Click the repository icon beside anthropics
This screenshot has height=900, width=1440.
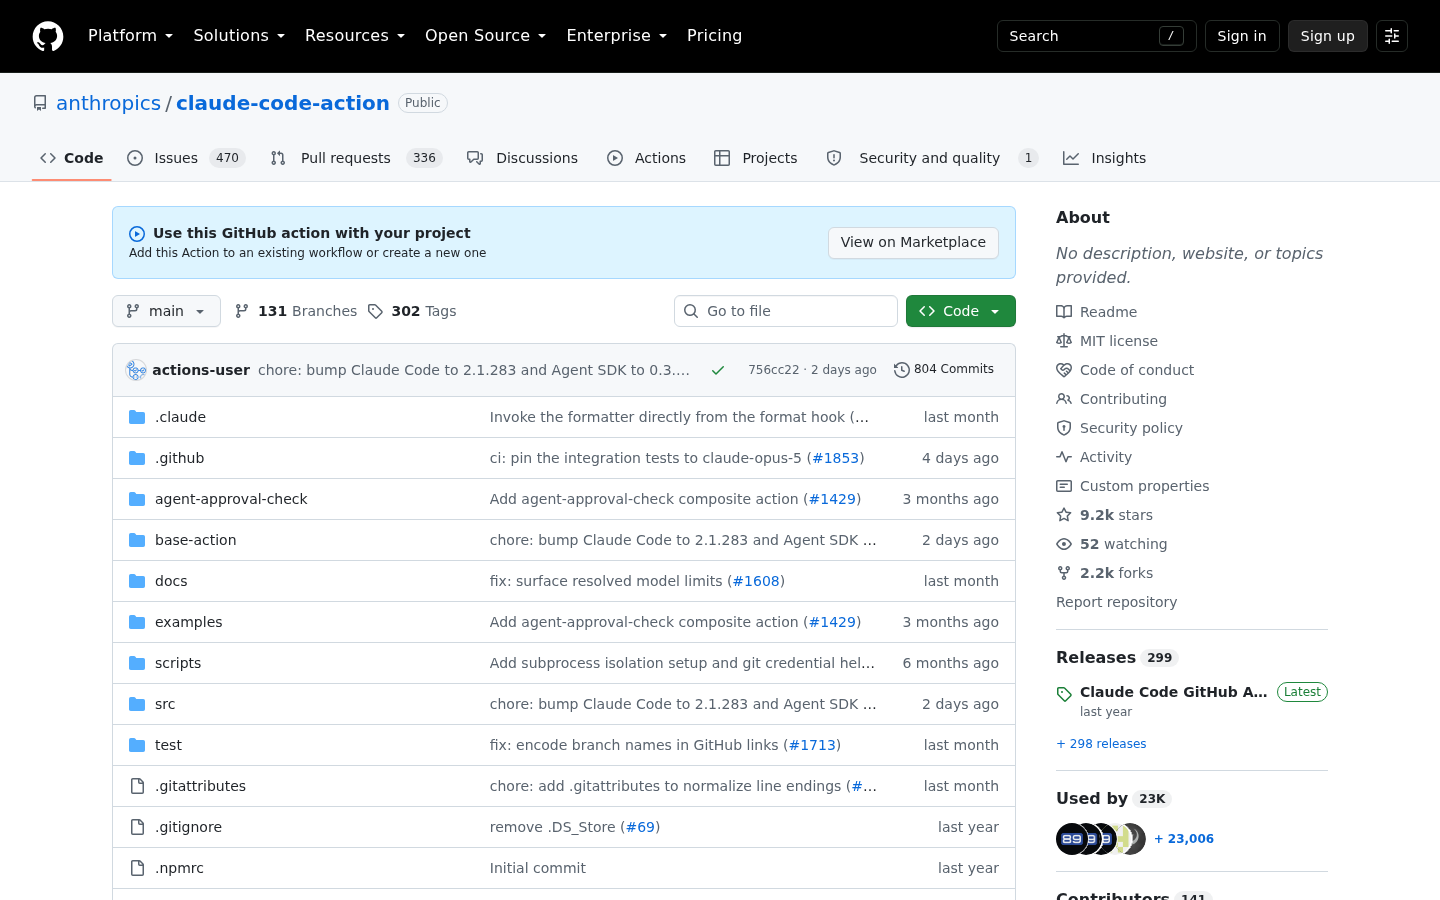40,103
